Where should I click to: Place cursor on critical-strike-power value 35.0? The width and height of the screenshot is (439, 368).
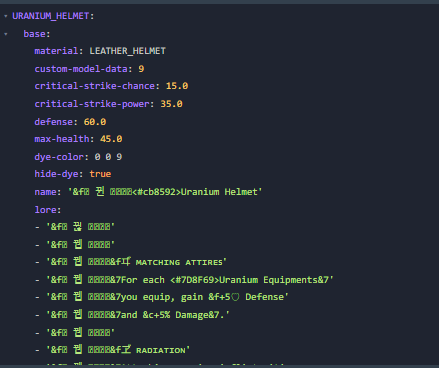pos(171,104)
